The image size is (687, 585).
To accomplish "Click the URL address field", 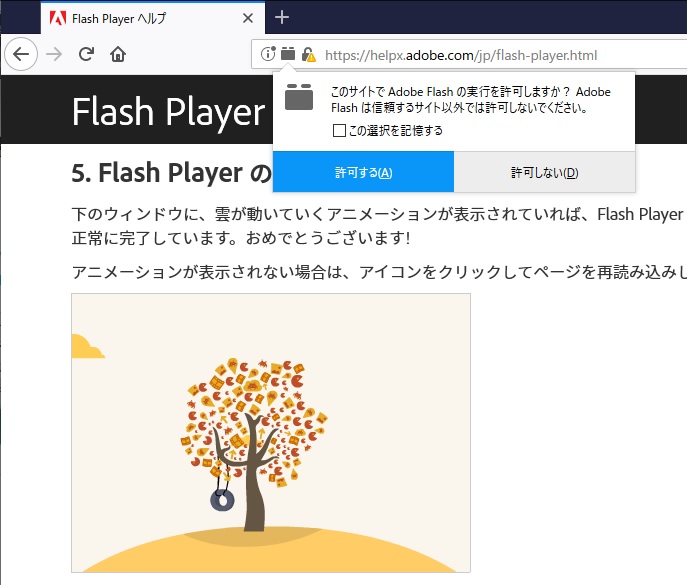I will (x=480, y=55).
